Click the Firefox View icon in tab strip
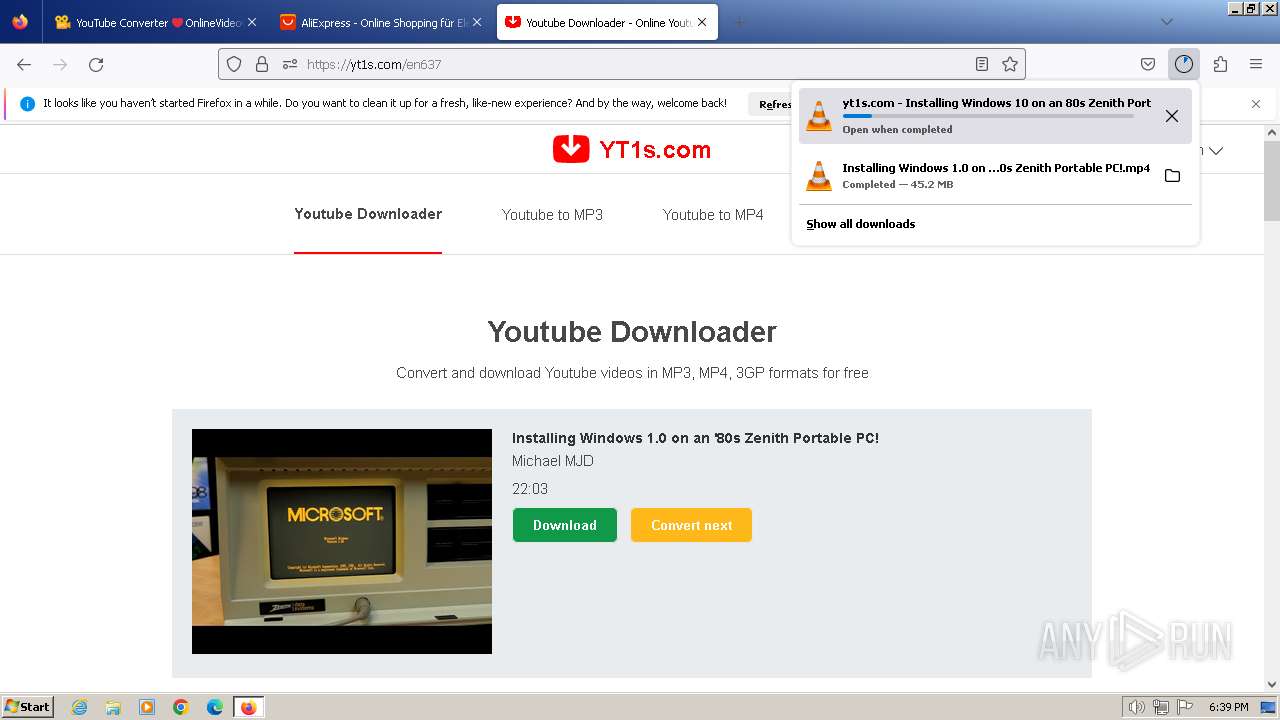Image resolution: width=1280 pixels, height=720 pixels. pos(20,22)
